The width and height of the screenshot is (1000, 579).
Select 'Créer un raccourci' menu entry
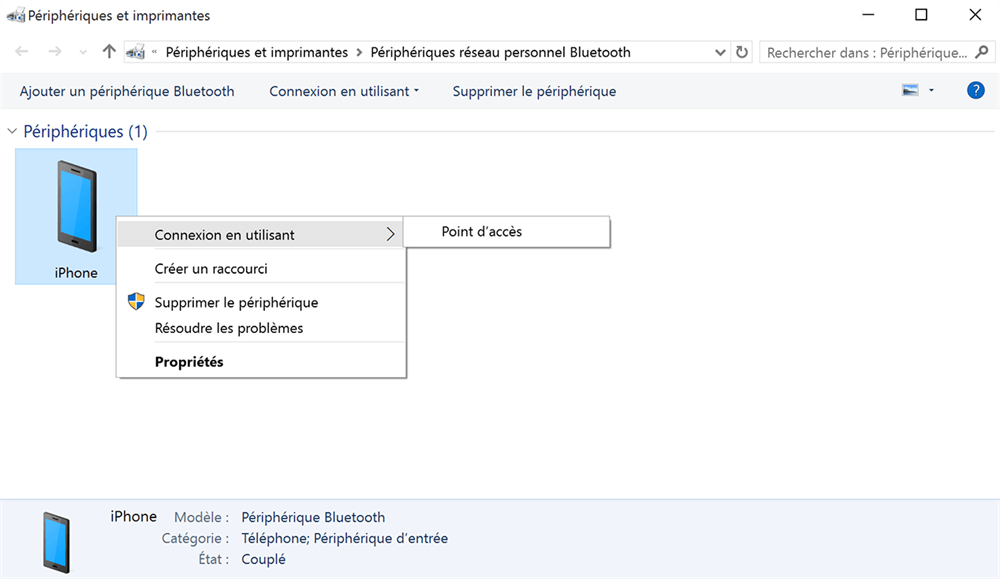[211, 269]
